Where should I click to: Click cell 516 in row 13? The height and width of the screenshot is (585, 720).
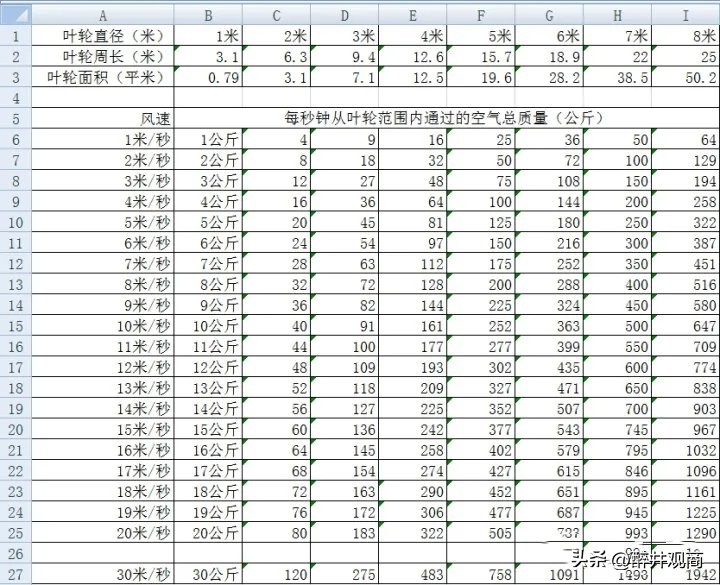tap(686, 285)
